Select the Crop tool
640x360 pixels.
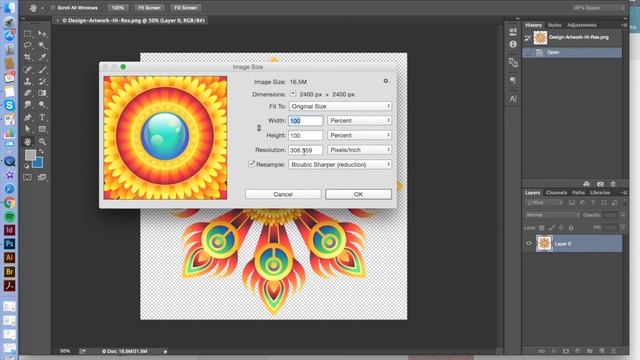(27, 57)
